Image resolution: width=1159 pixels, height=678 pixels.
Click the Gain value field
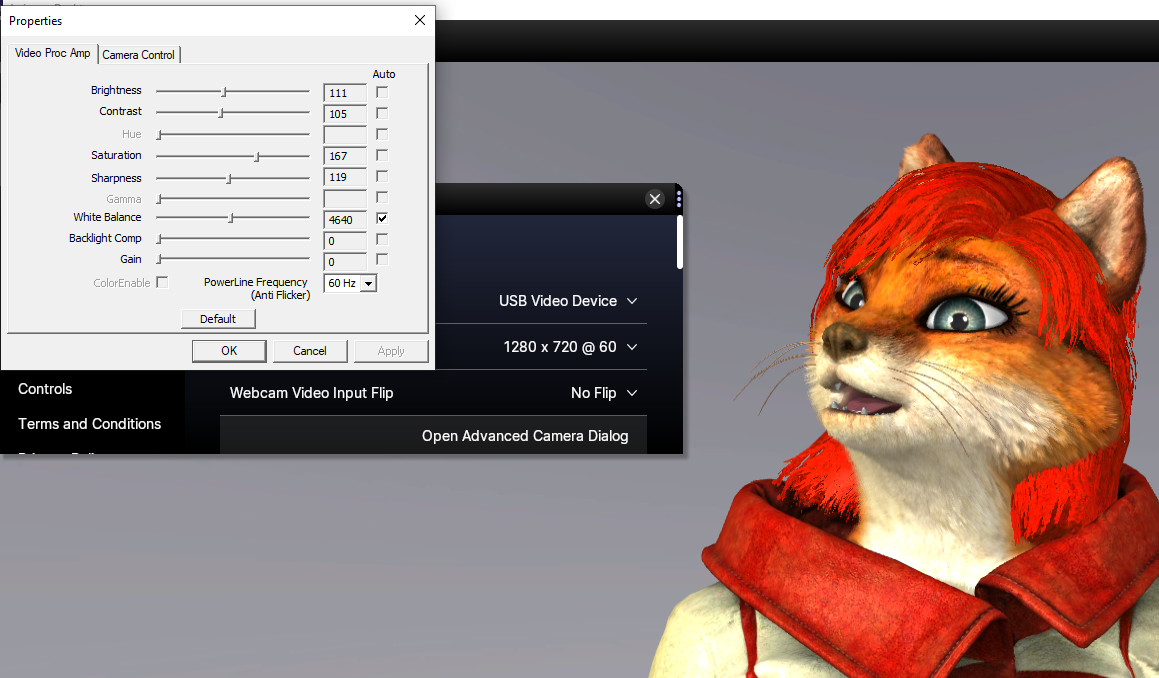345,262
